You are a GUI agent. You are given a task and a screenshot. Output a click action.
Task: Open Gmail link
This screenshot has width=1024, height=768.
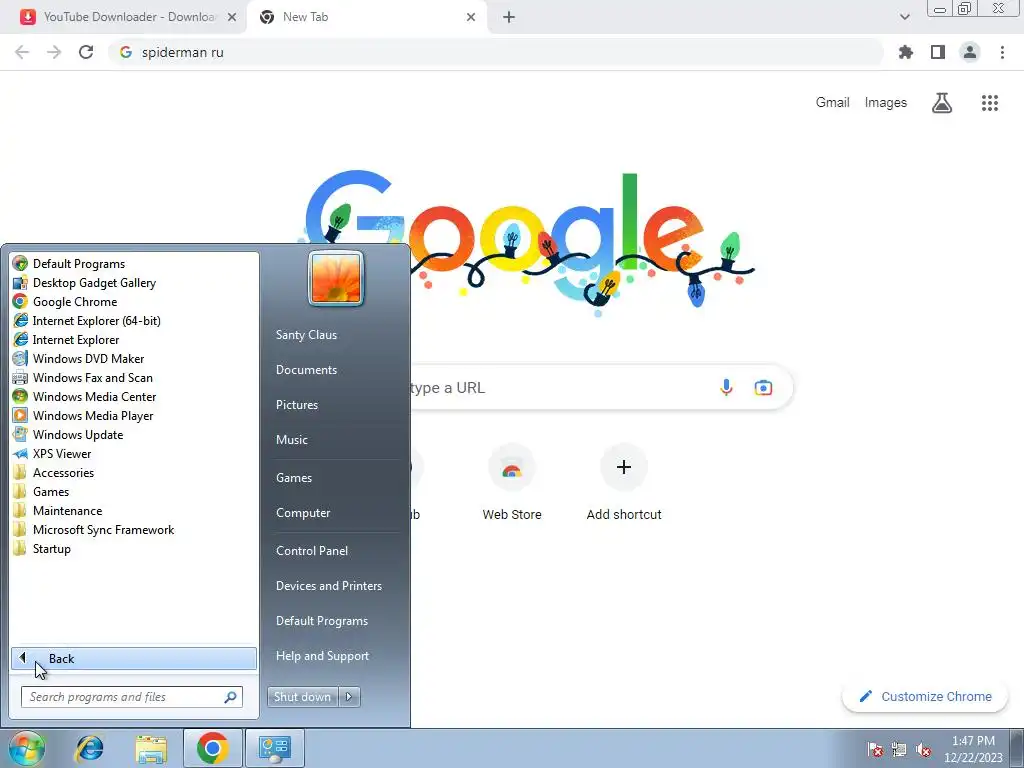(x=832, y=103)
